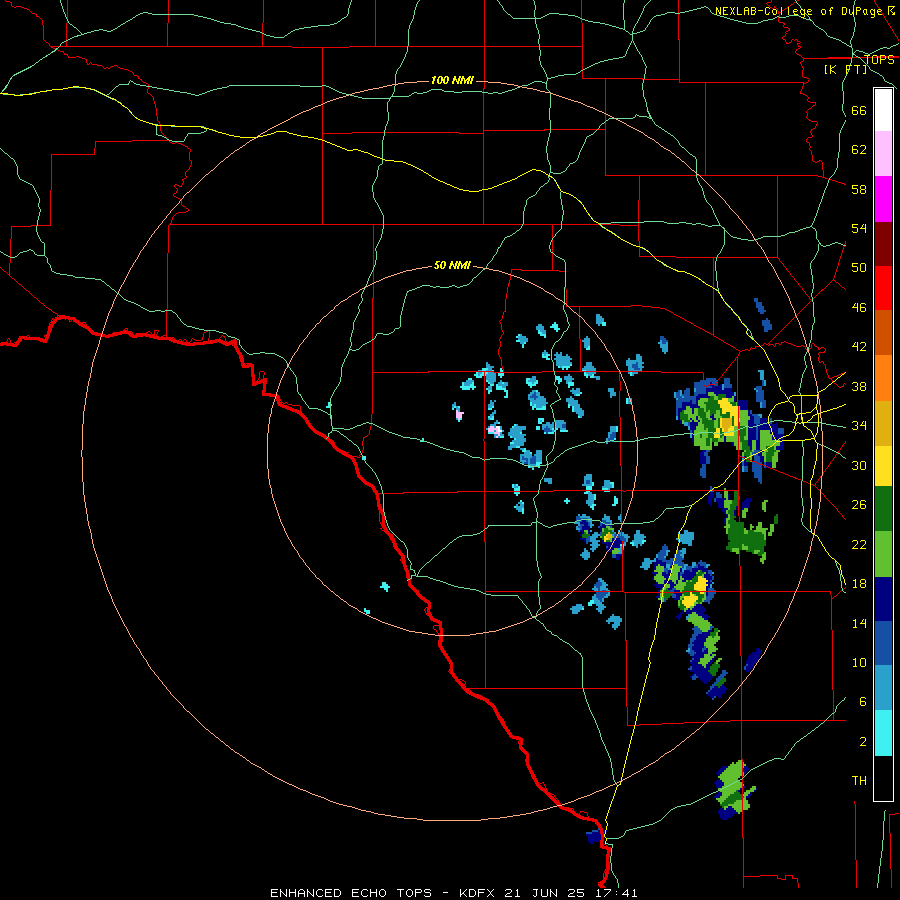900x900 pixels.
Task: Click the legend value 34
Action: tap(859, 426)
